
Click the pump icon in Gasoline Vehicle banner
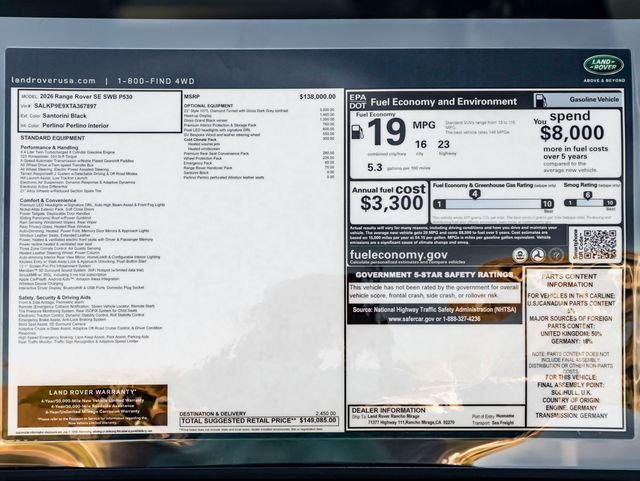(x=540, y=100)
